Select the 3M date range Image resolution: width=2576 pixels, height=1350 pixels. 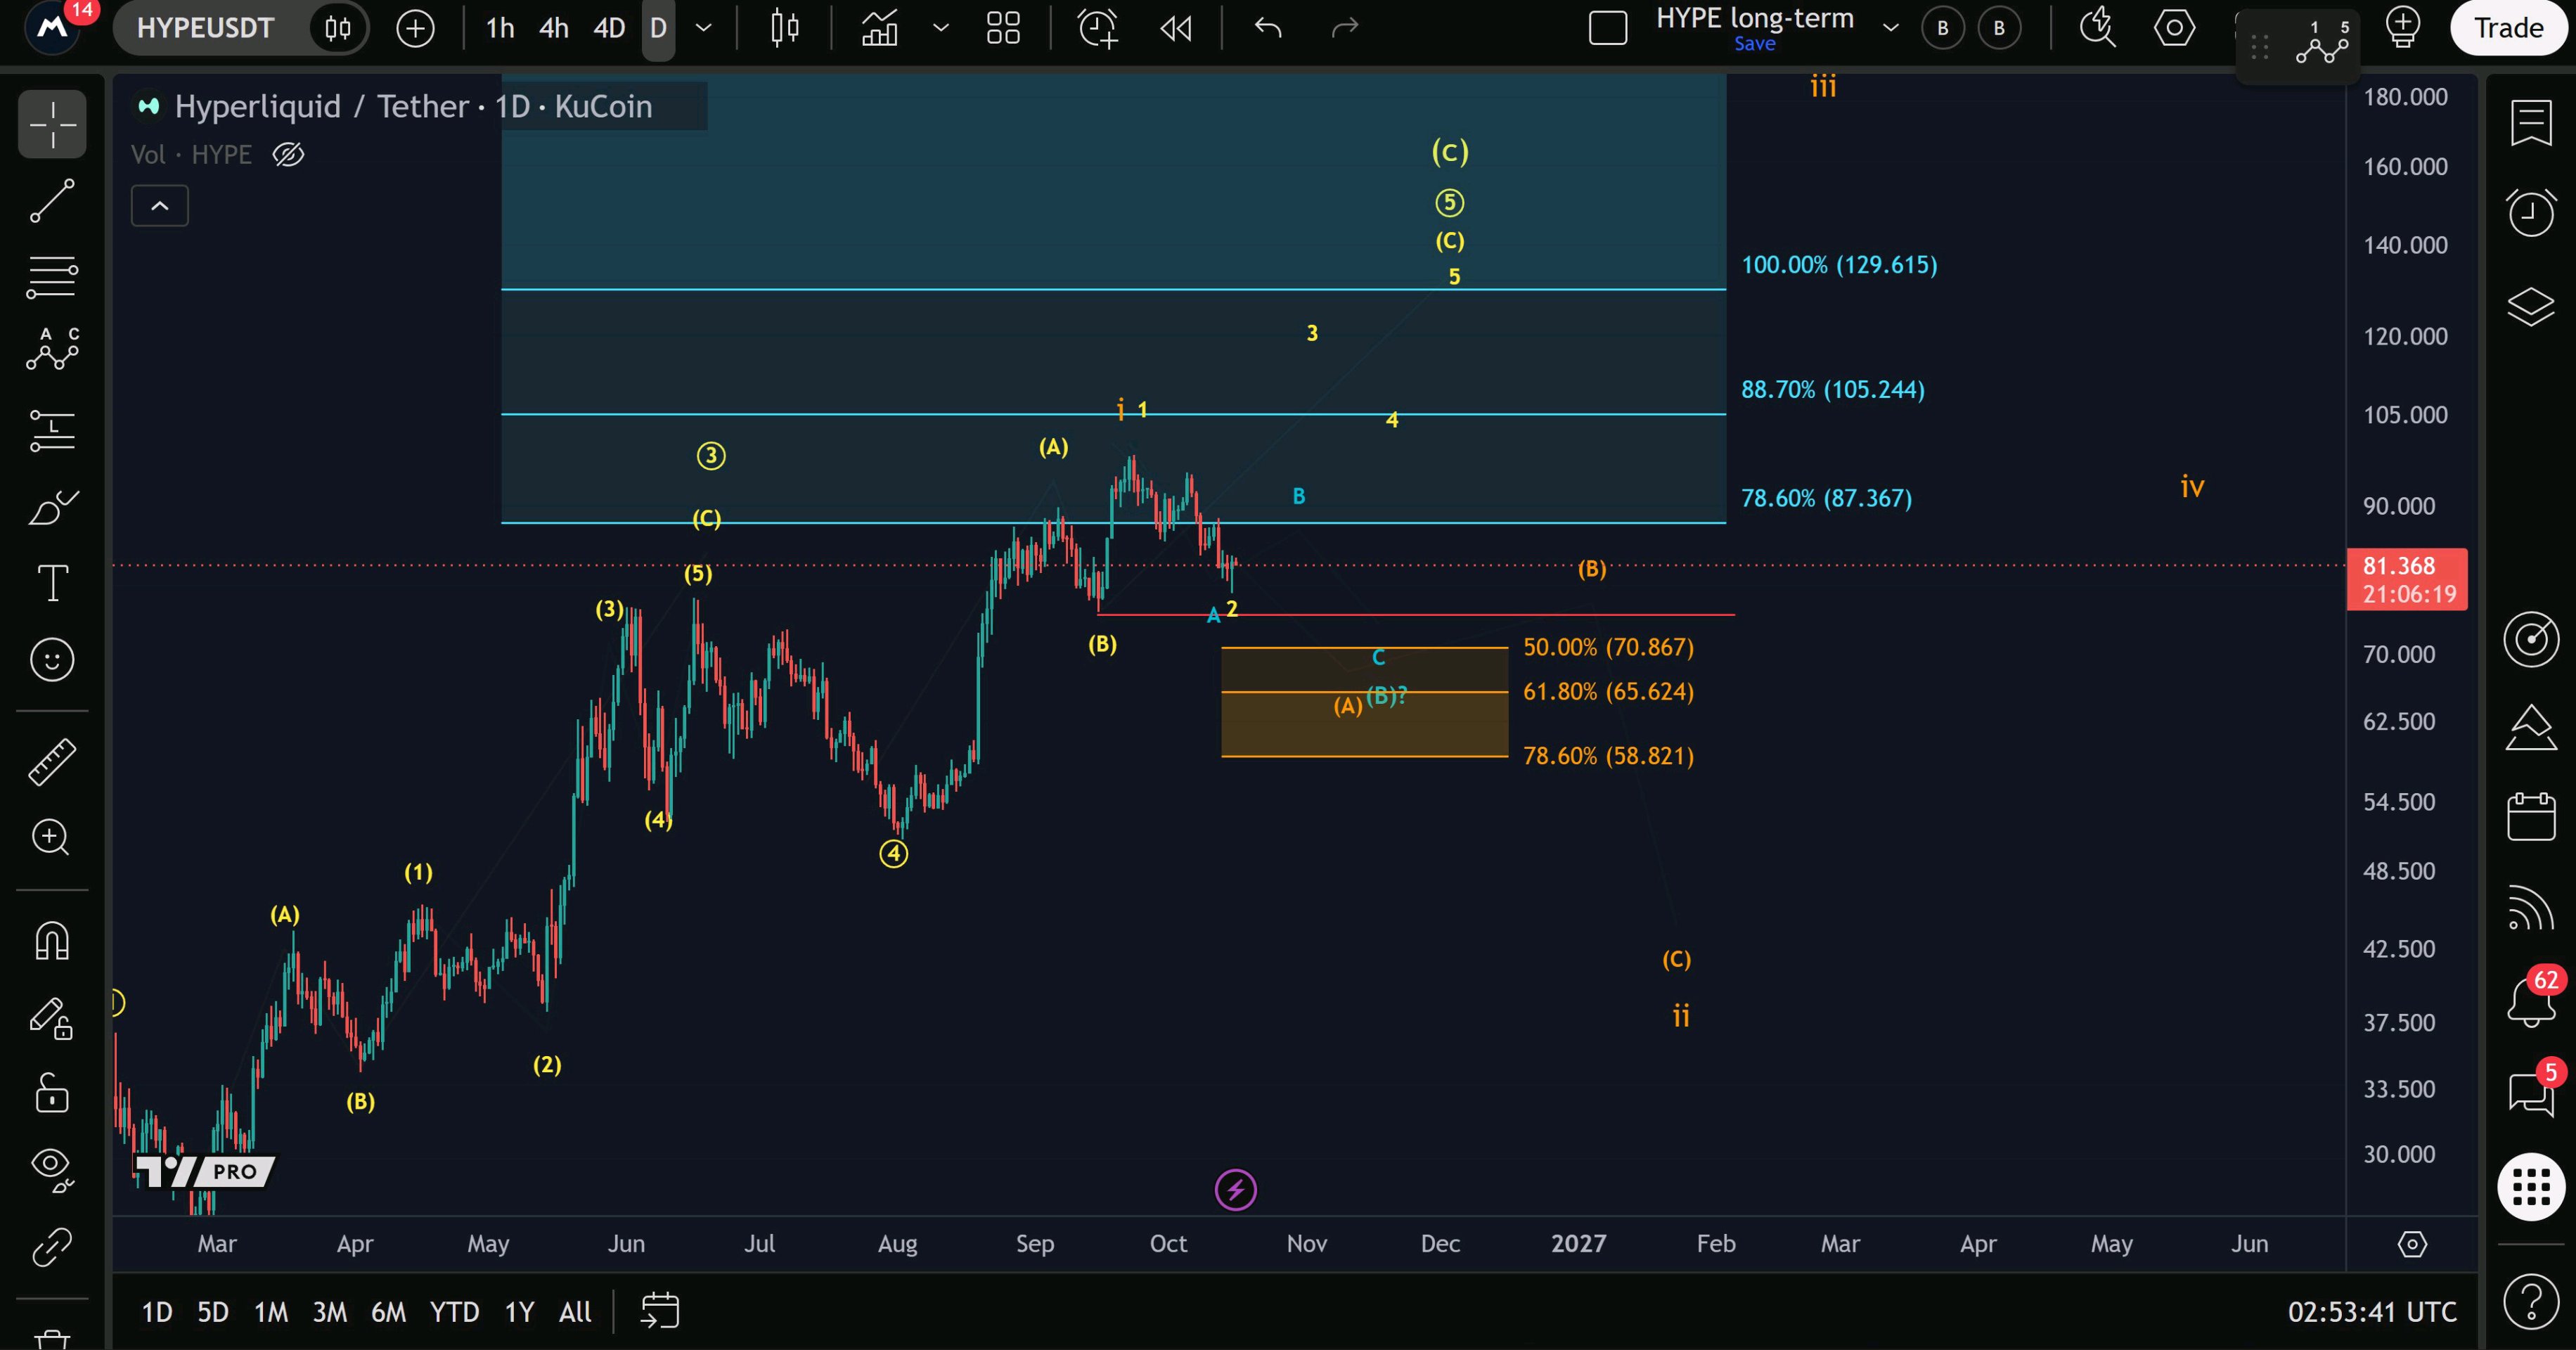click(x=330, y=1312)
